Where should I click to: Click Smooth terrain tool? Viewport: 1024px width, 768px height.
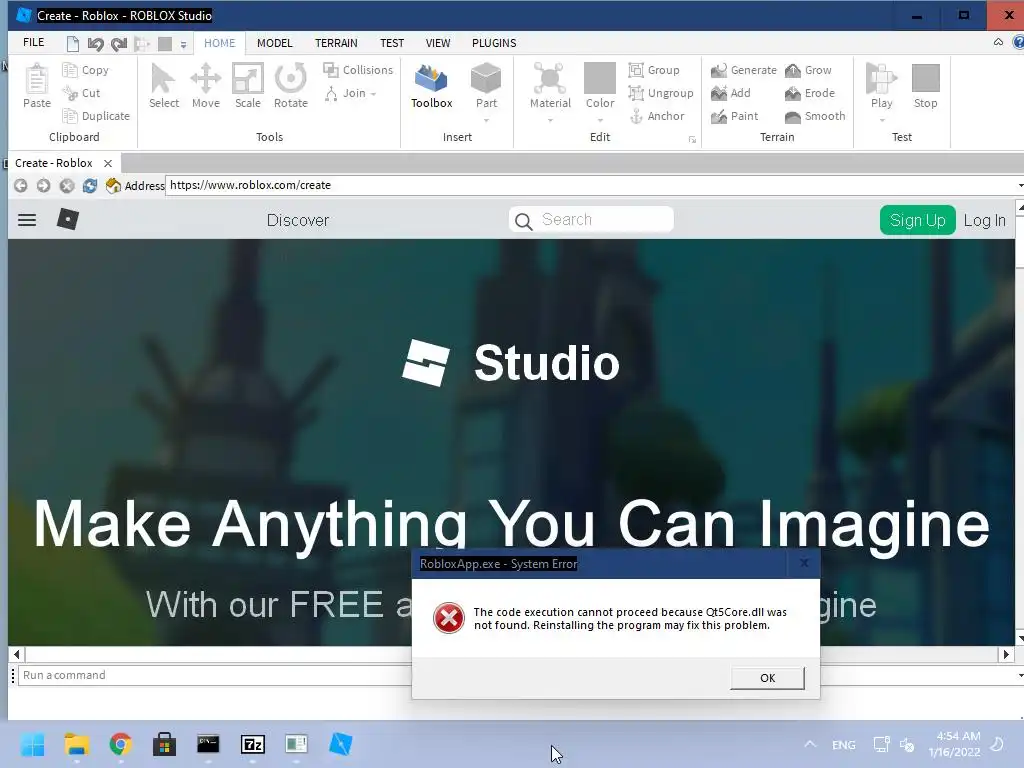click(x=815, y=116)
